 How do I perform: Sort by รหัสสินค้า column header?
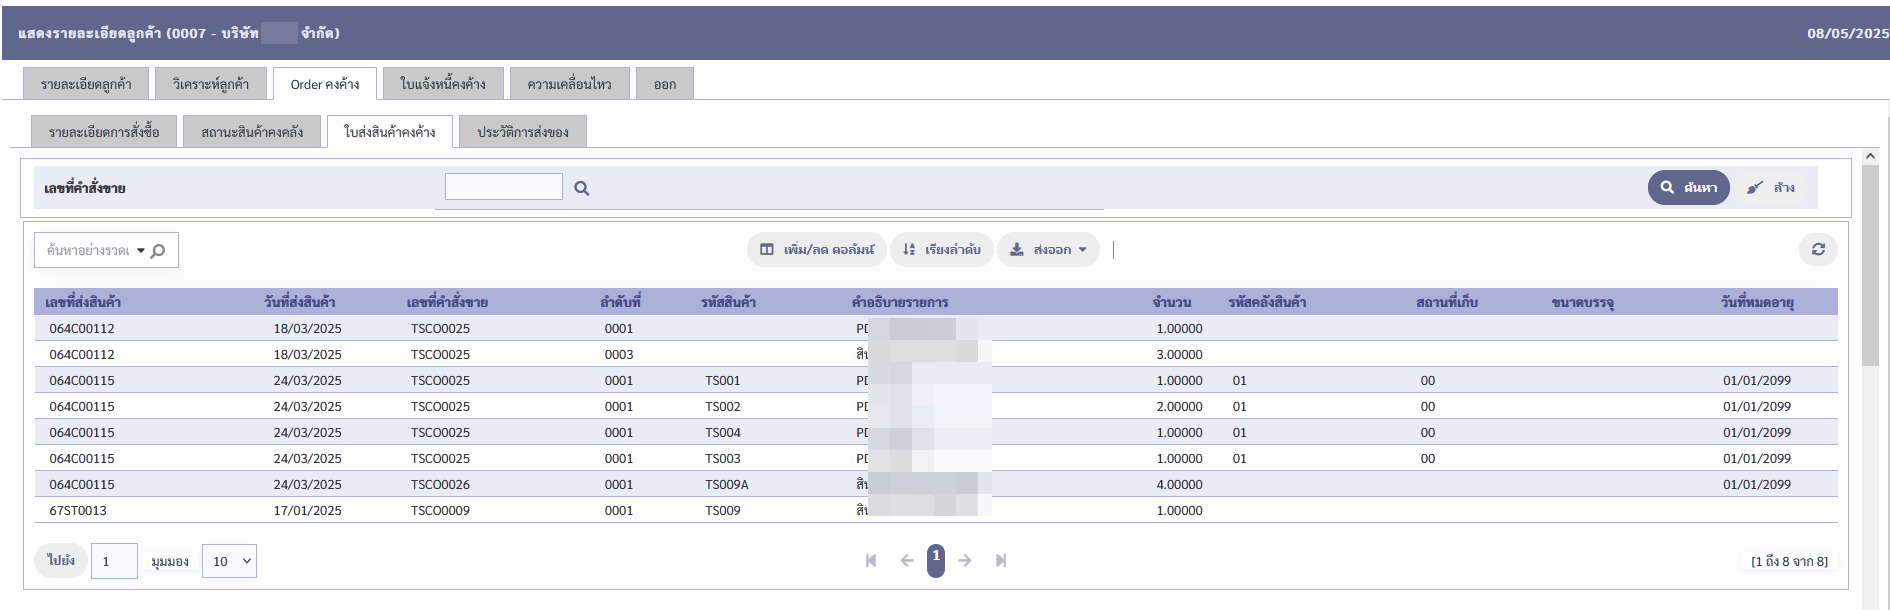(728, 302)
